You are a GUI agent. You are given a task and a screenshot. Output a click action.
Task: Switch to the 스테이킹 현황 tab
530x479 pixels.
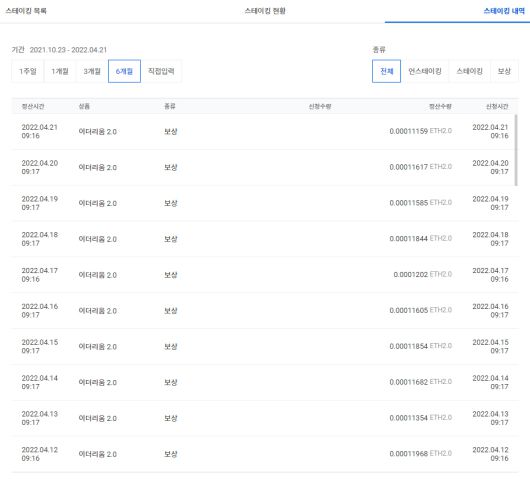pos(265,11)
